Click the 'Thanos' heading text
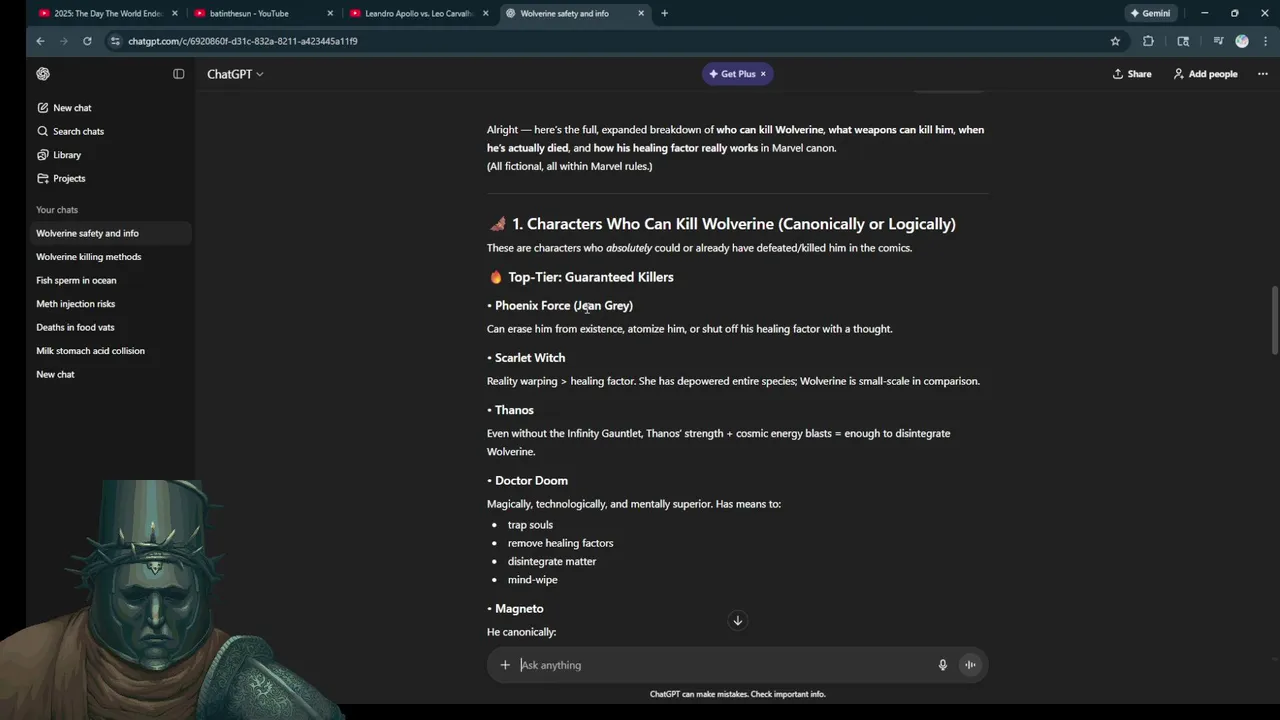The width and height of the screenshot is (1280, 720). (x=514, y=410)
